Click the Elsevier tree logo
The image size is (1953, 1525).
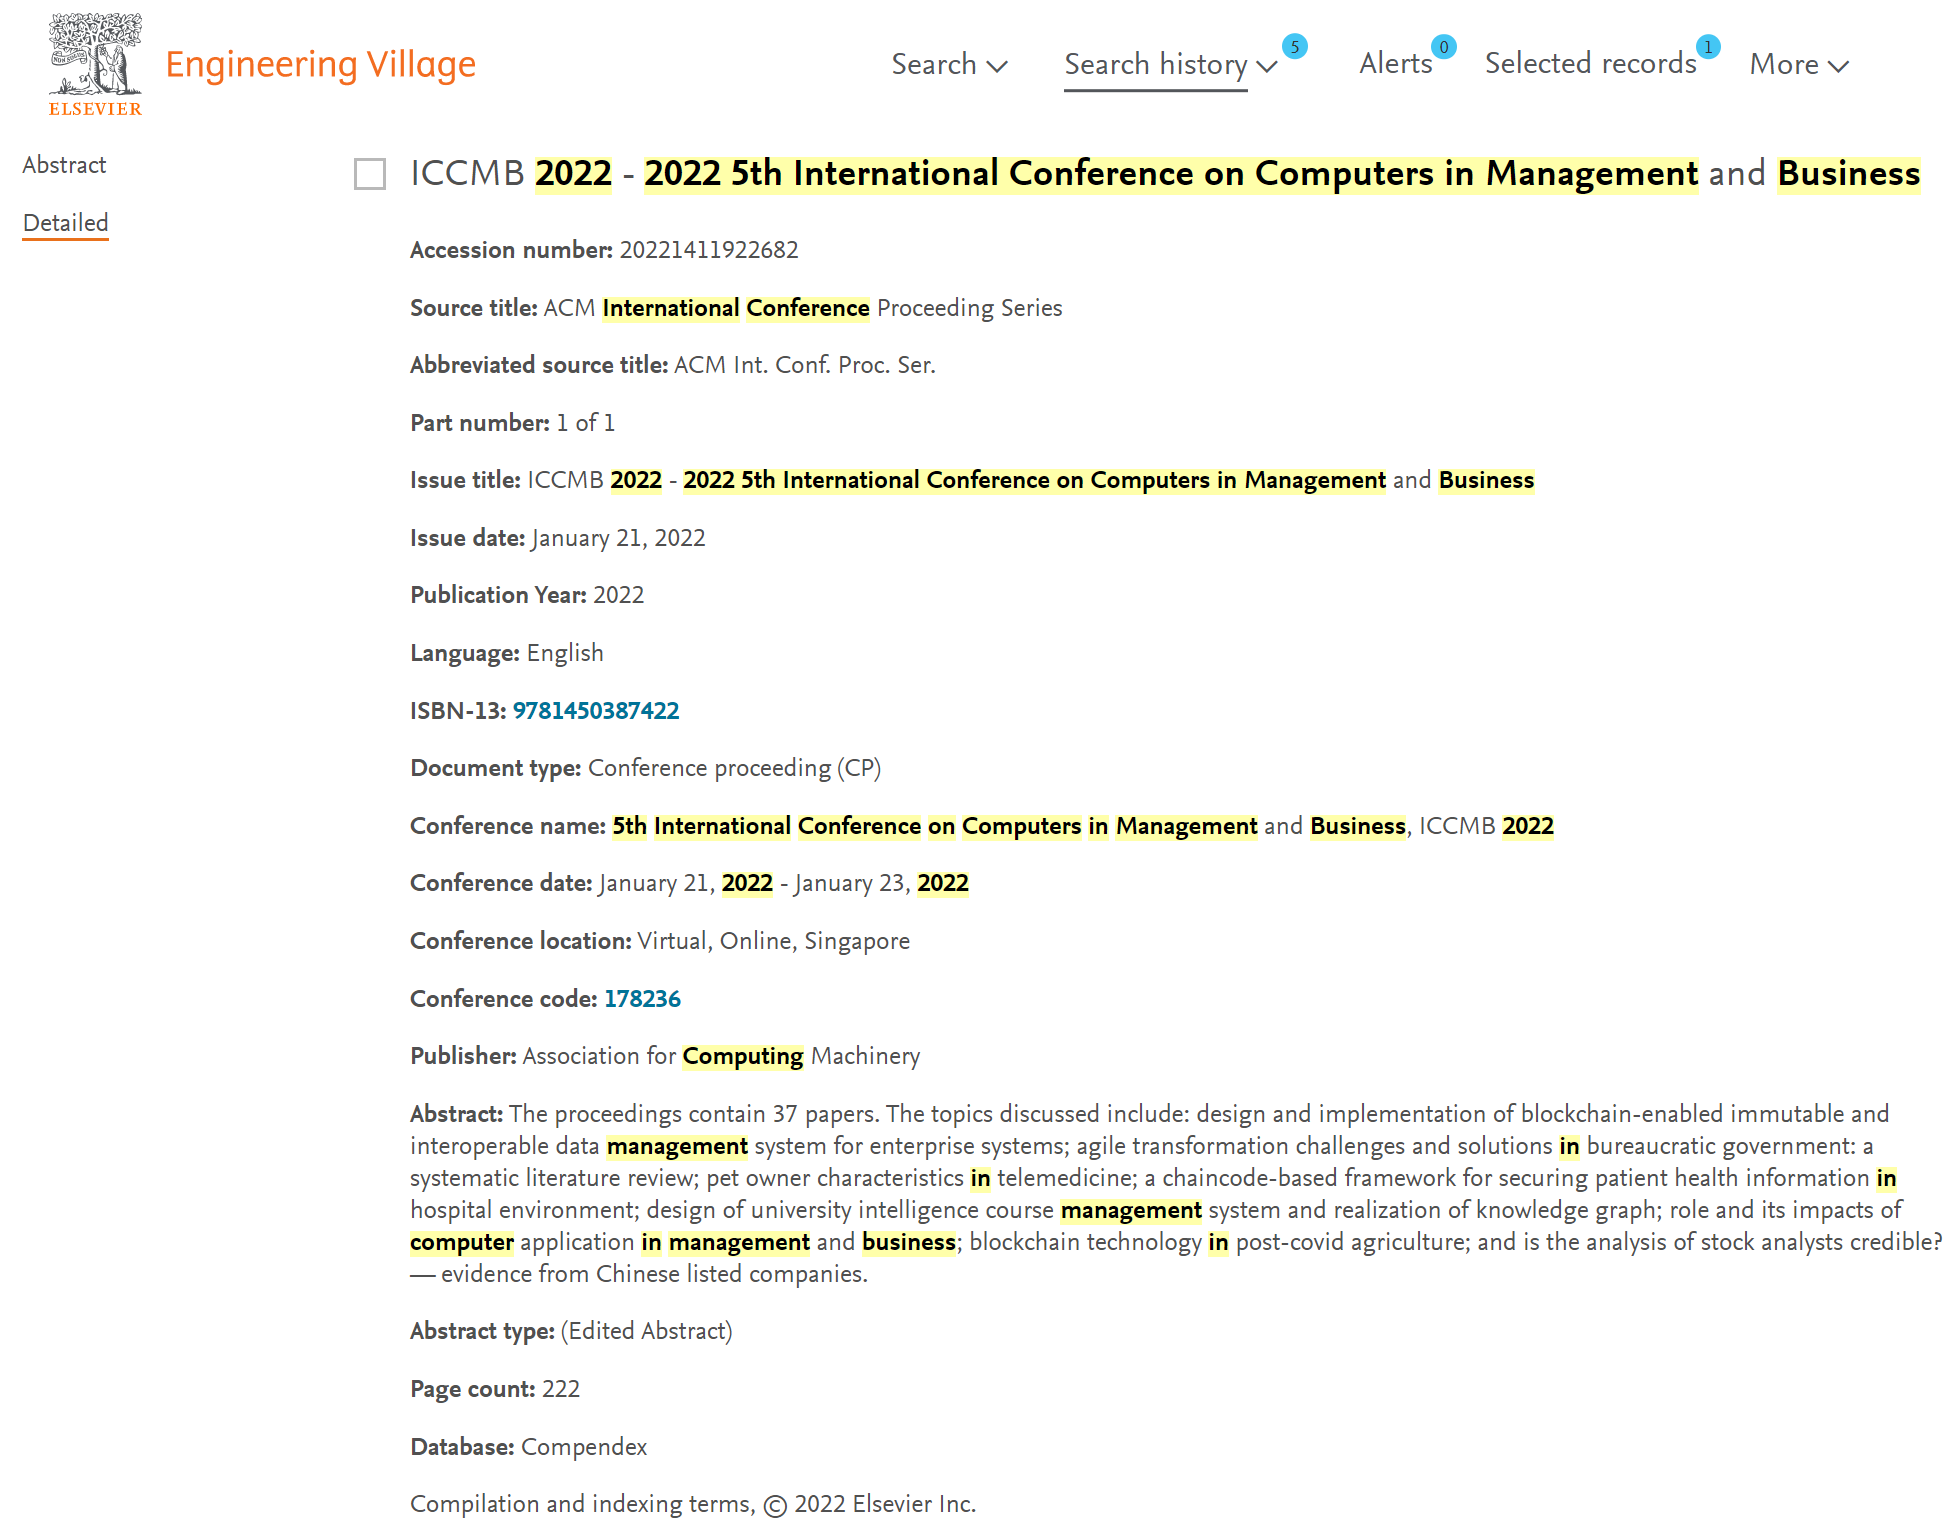[95, 65]
